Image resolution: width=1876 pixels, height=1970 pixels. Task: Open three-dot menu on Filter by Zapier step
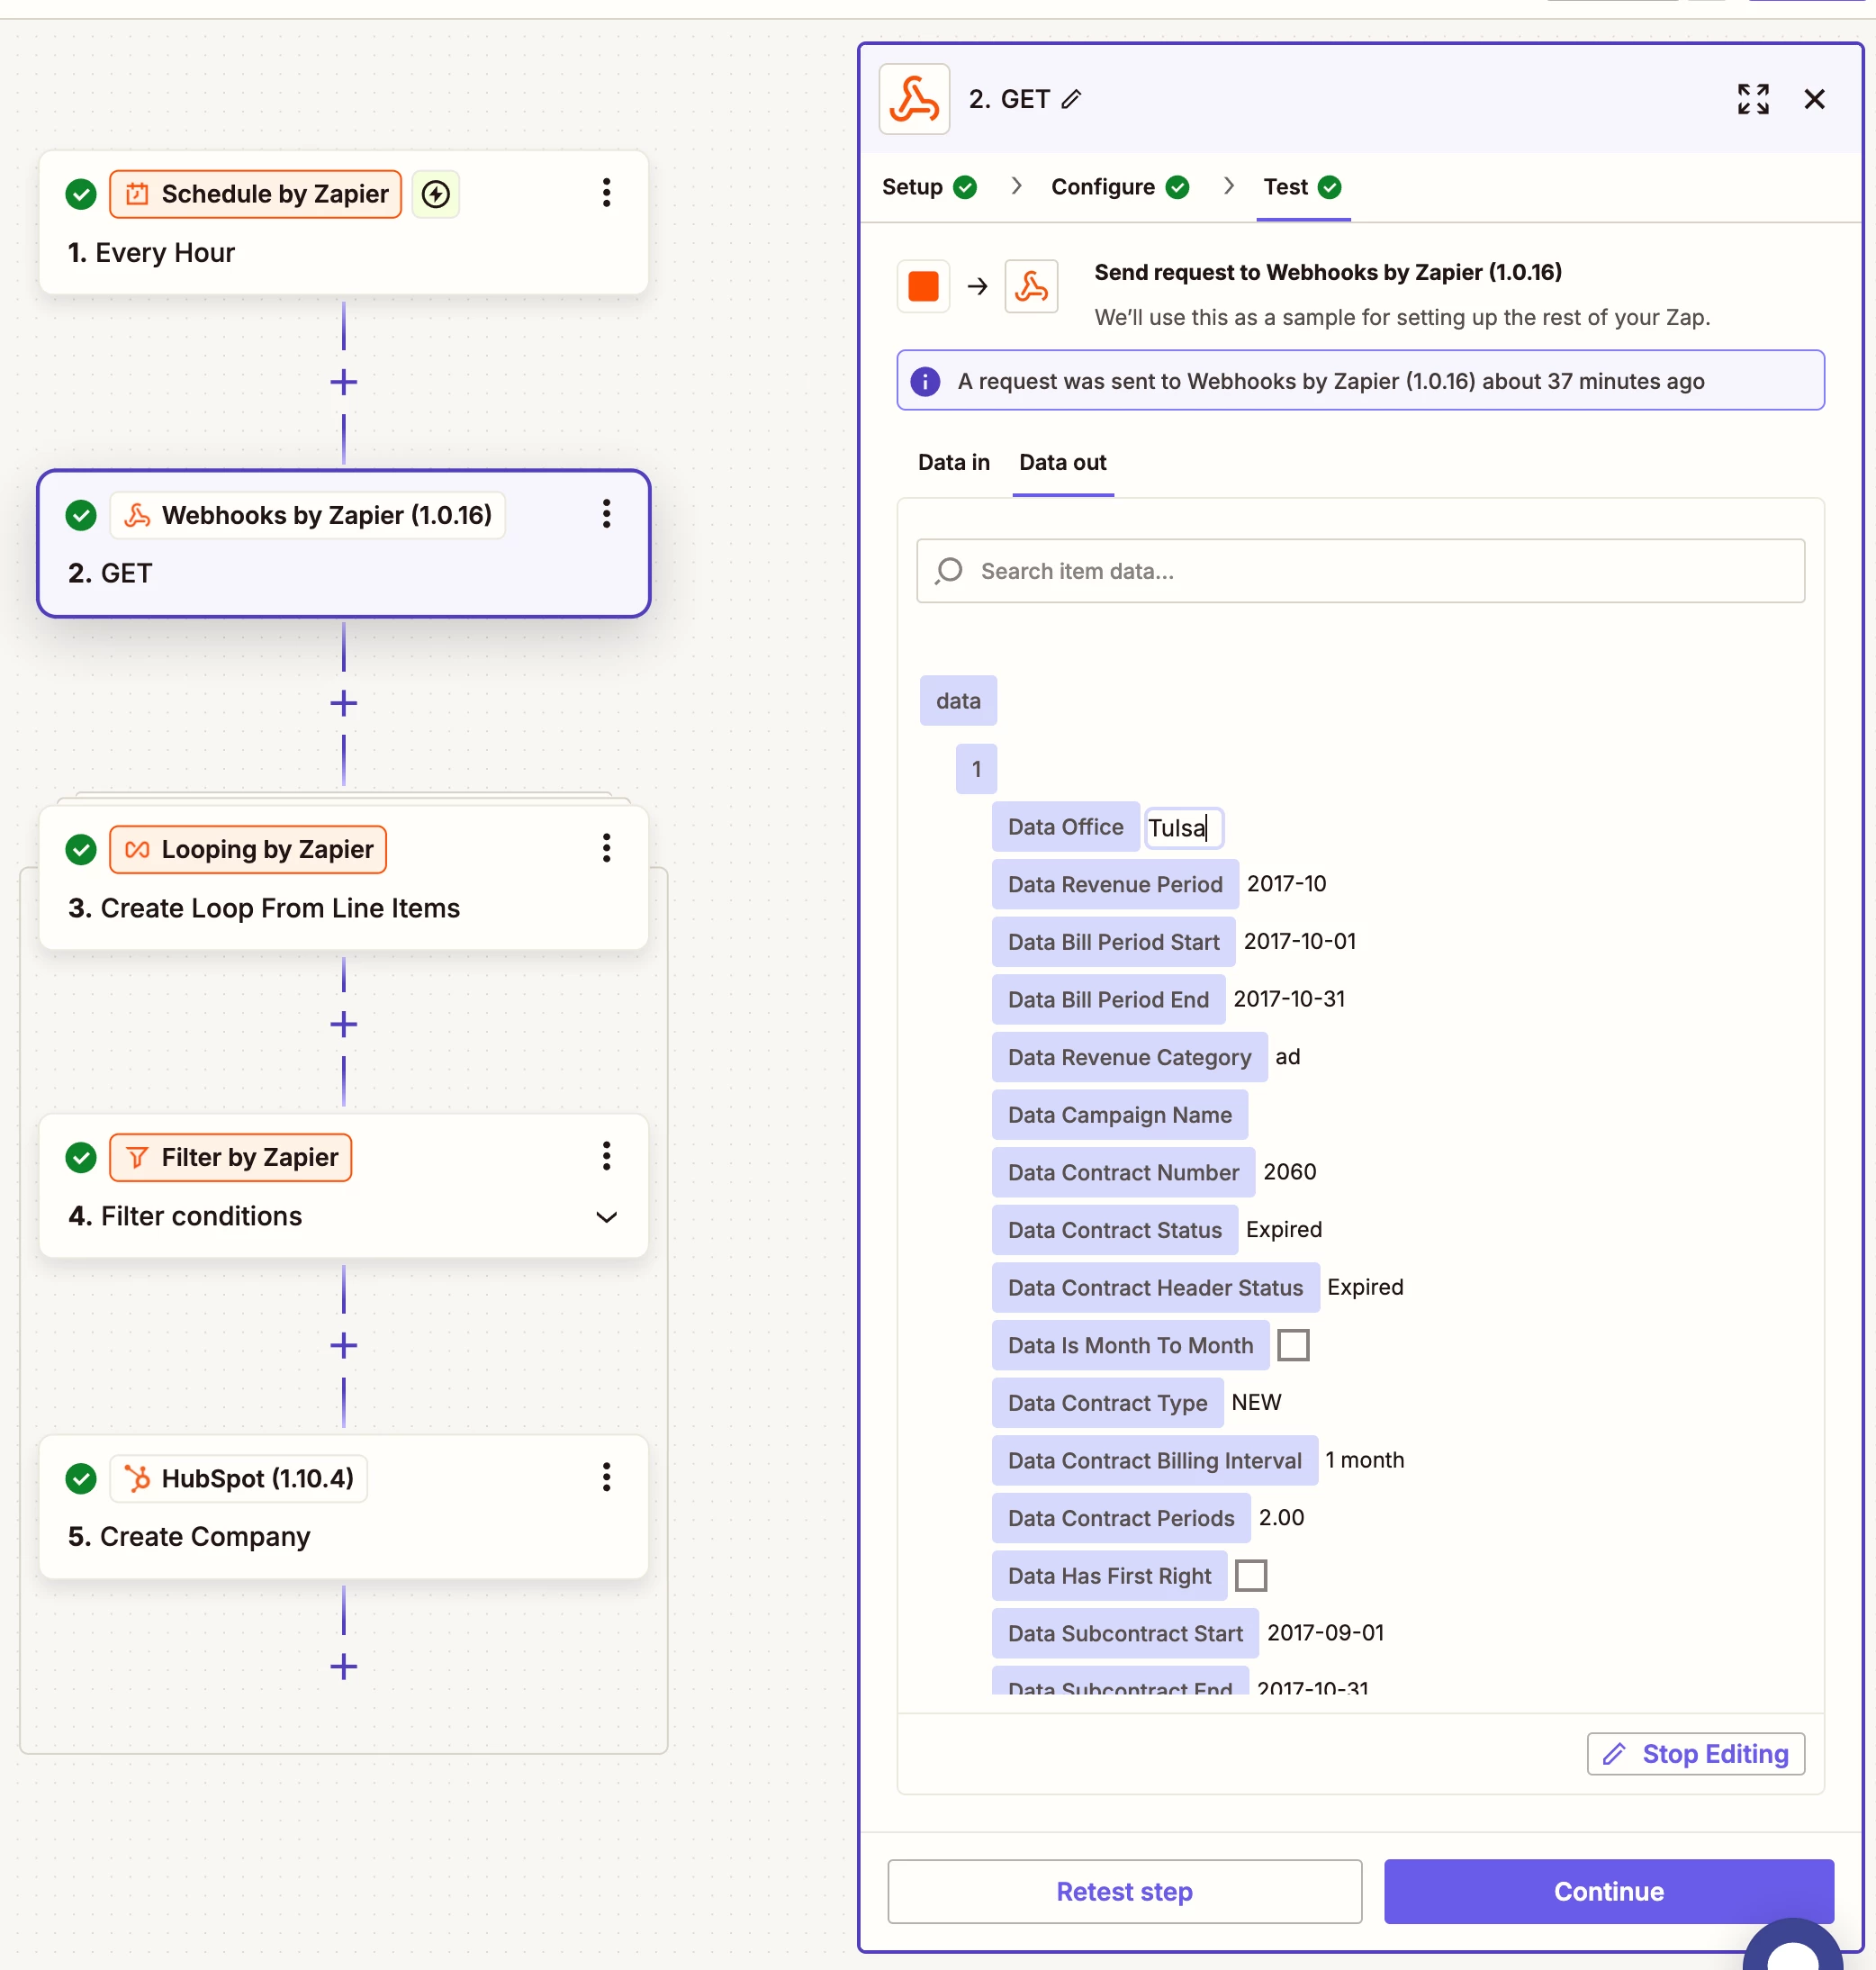(x=606, y=1156)
